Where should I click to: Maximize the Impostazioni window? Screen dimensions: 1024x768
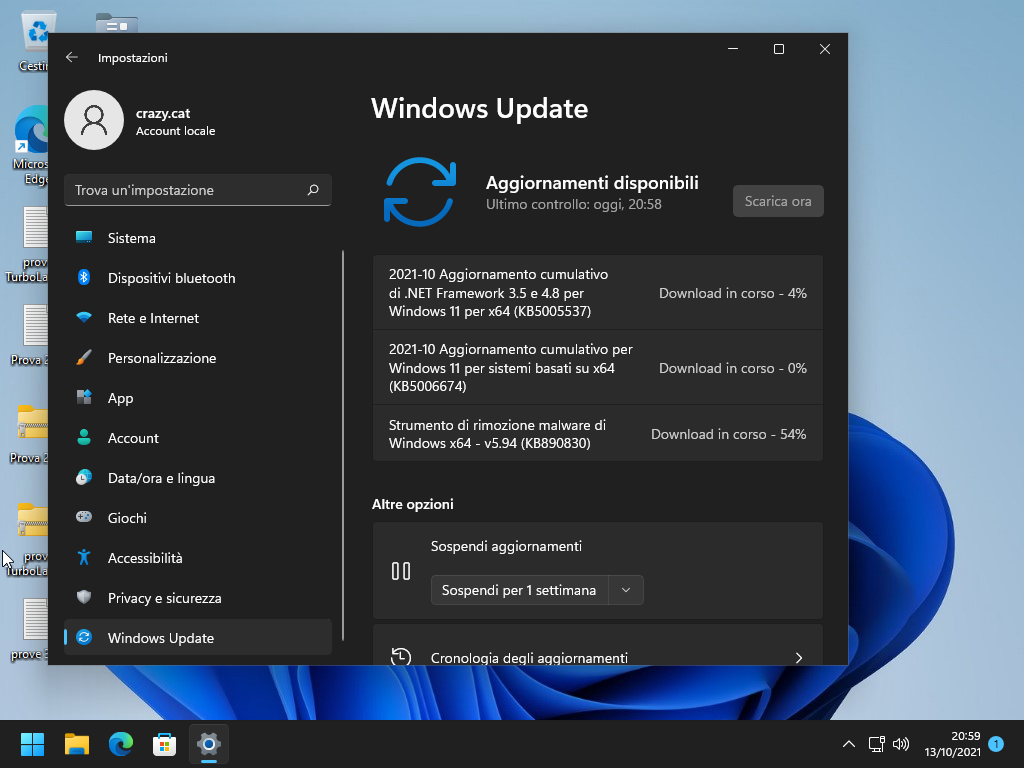tap(778, 49)
